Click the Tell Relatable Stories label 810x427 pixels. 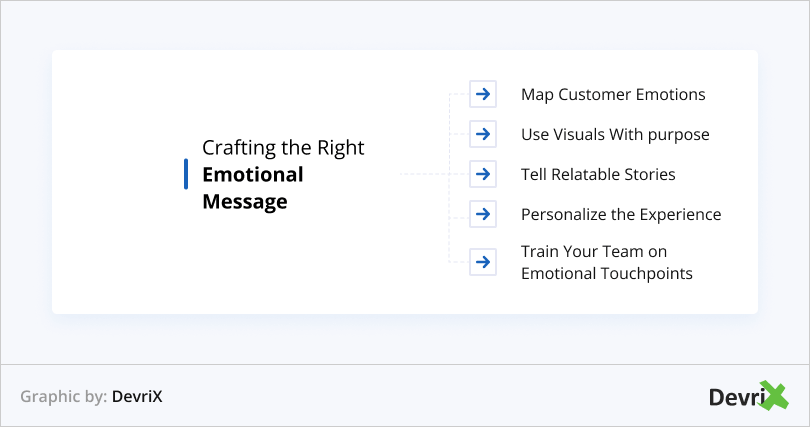click(598, 175)
